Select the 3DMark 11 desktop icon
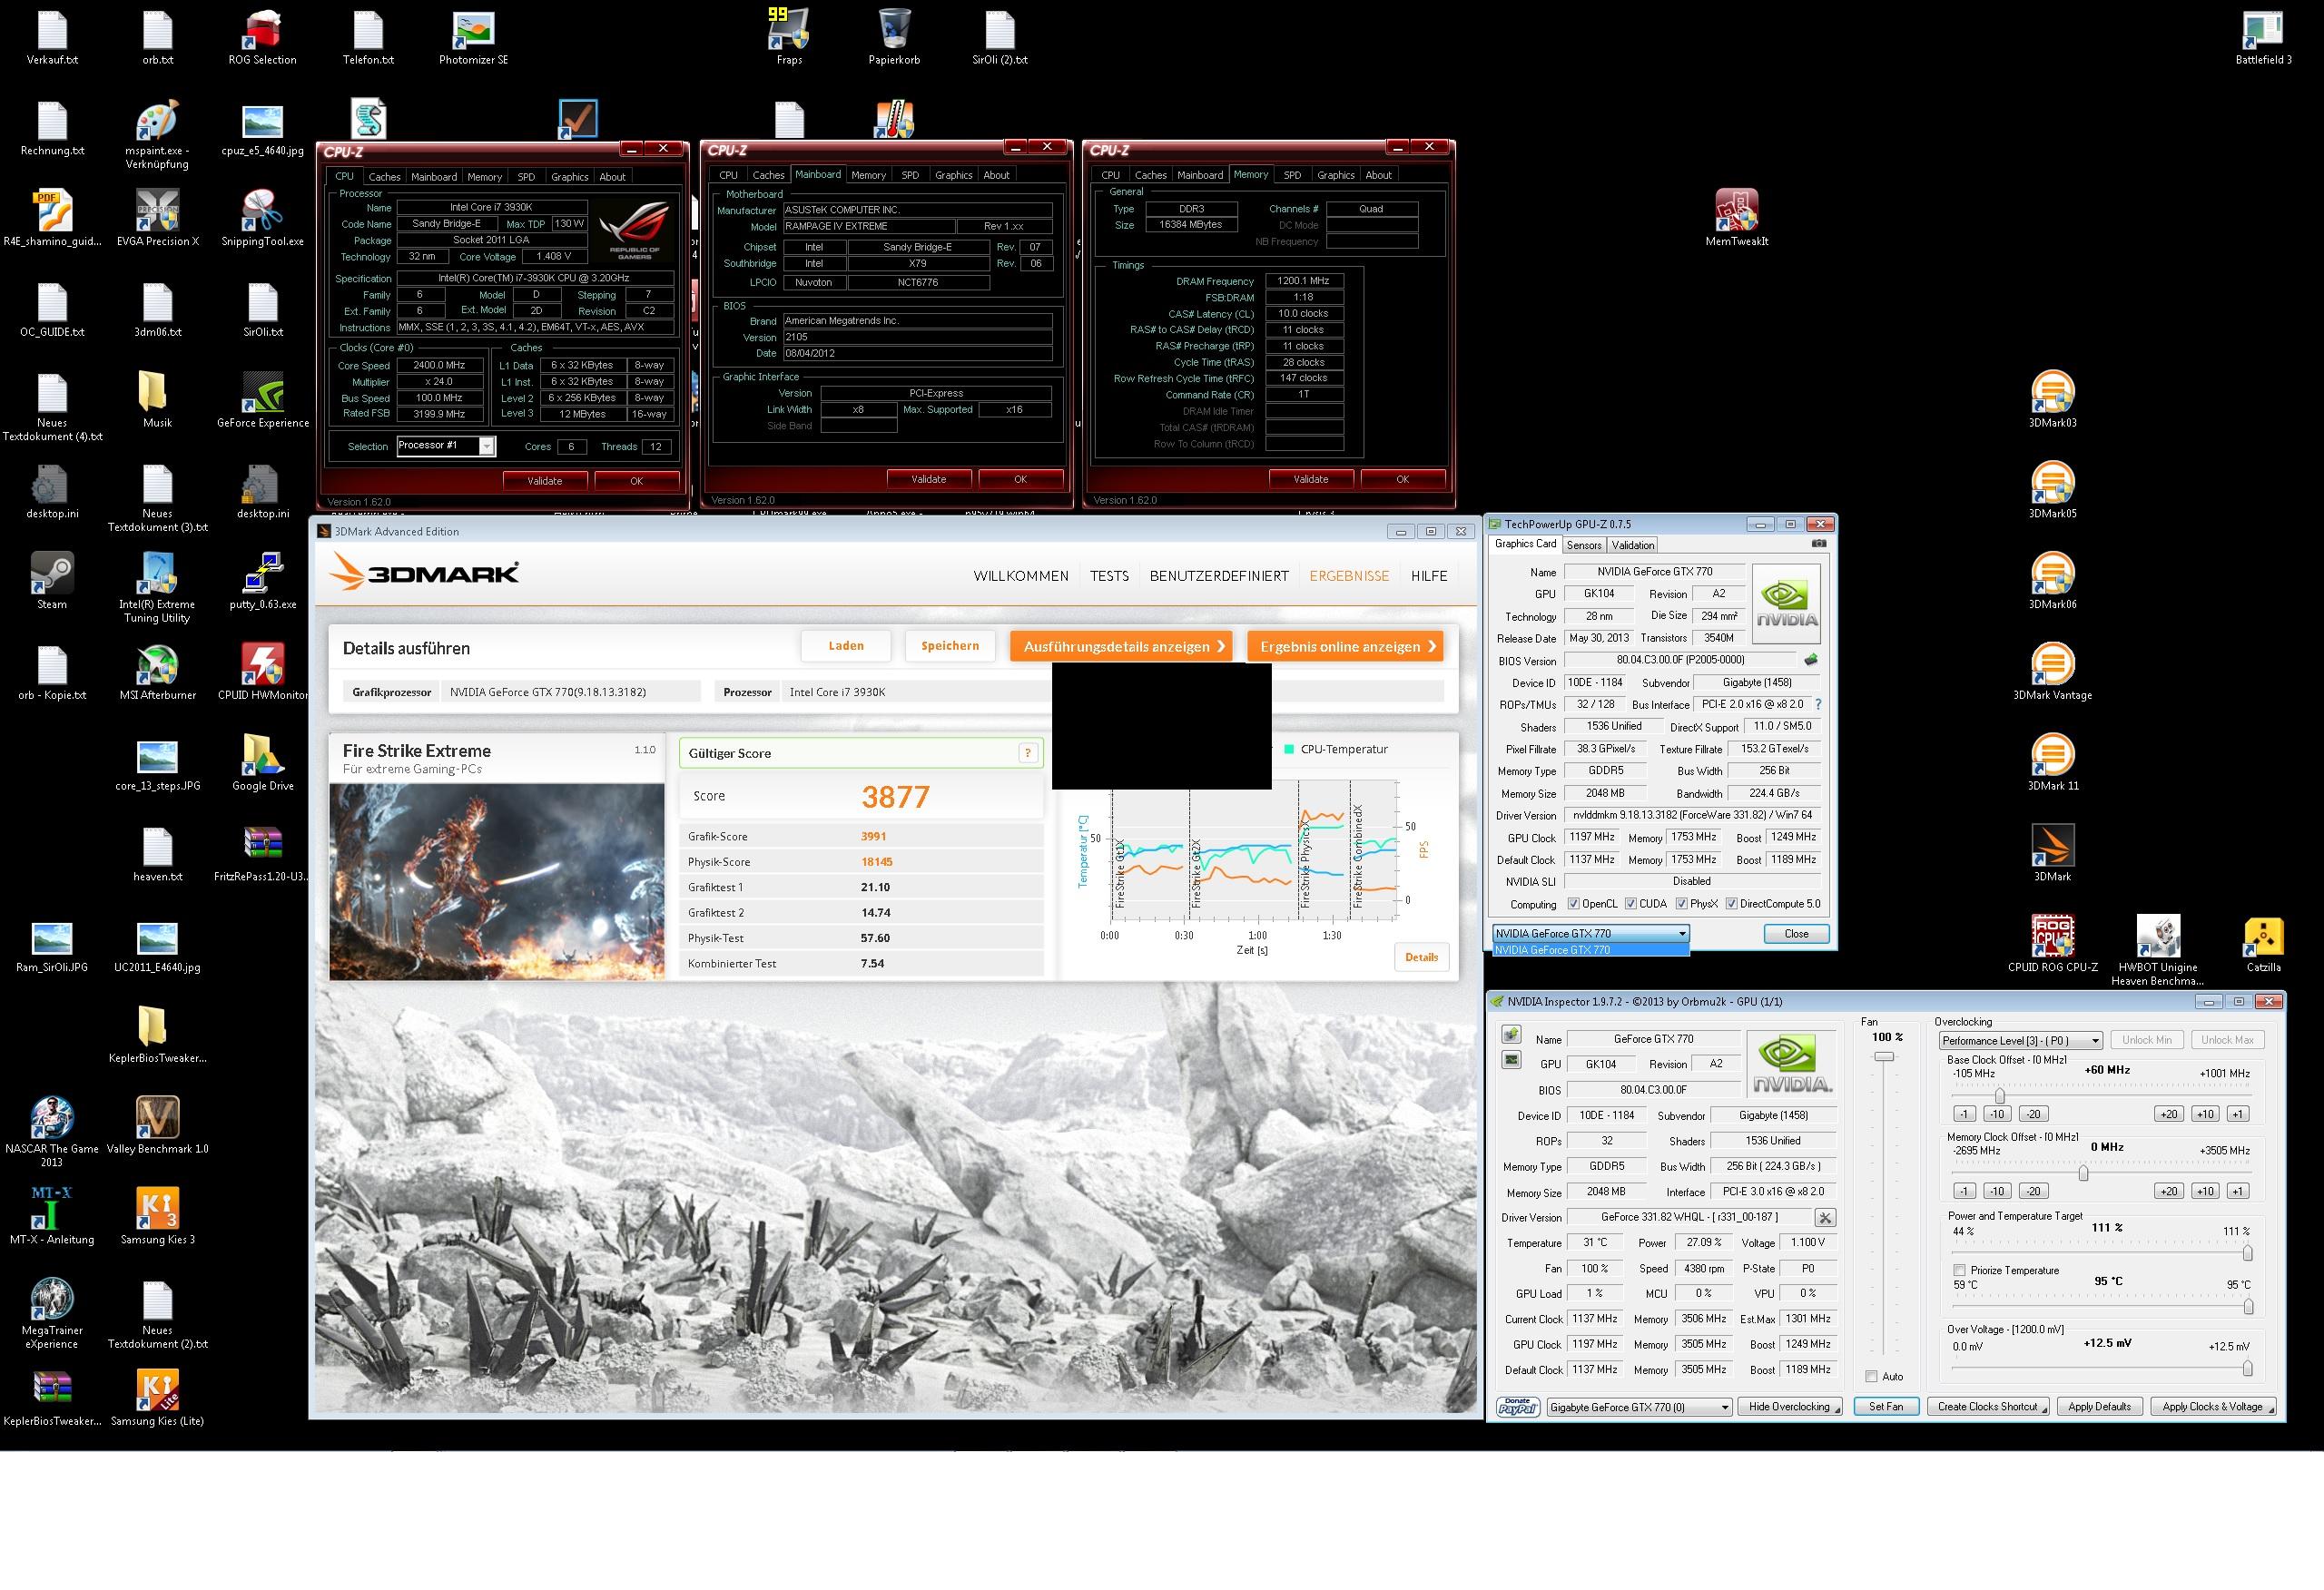The width and height of the screenshot is (2324, 1590). 2052,762
